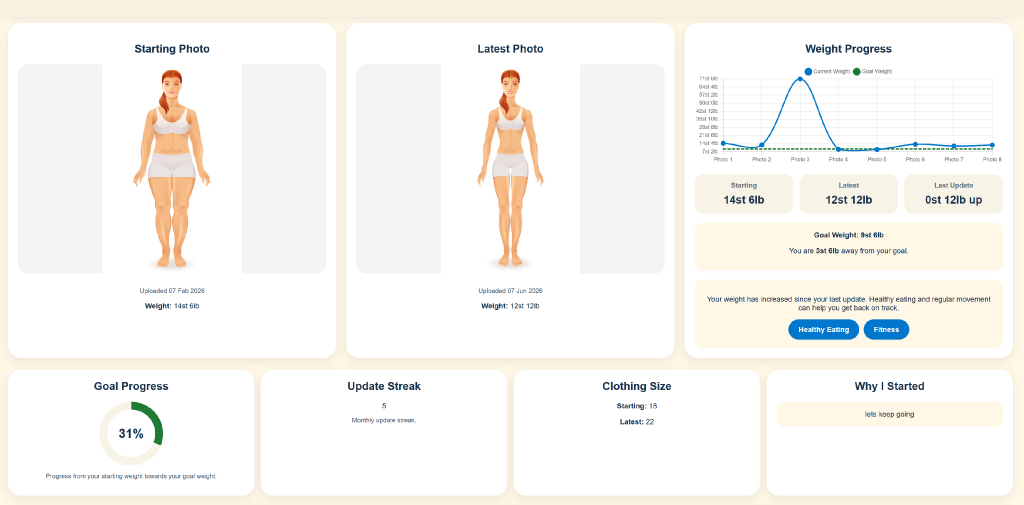Select the Photo 4 data point on chart
Viewport: 1024px width, 505px height.
click(839, 149)
